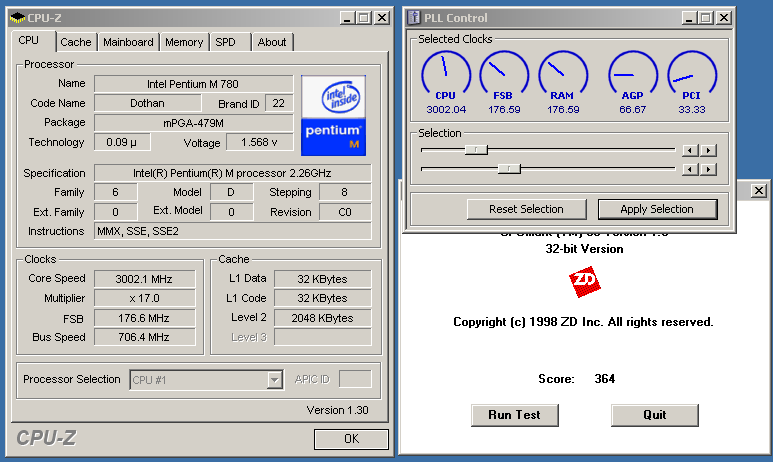Click the Specification field text
773x462 pixels.
(x=232, y=173)
